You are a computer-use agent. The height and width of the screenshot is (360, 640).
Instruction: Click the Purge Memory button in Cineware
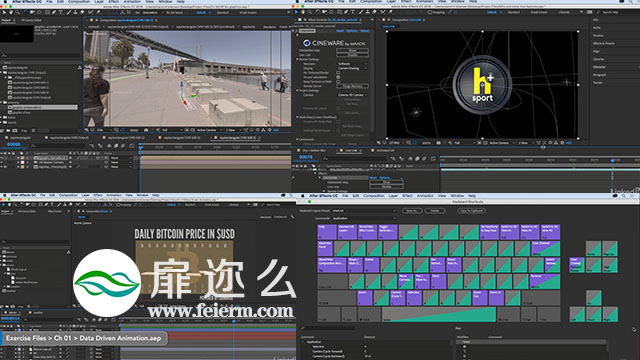[353, 86]
